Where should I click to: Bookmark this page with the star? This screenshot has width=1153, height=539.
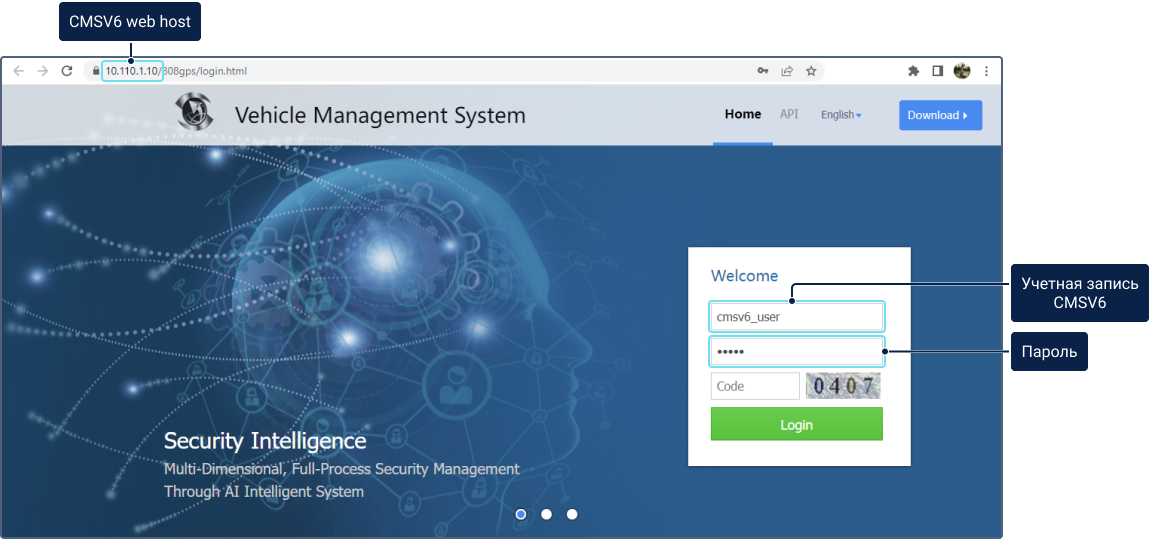[811, 71]
